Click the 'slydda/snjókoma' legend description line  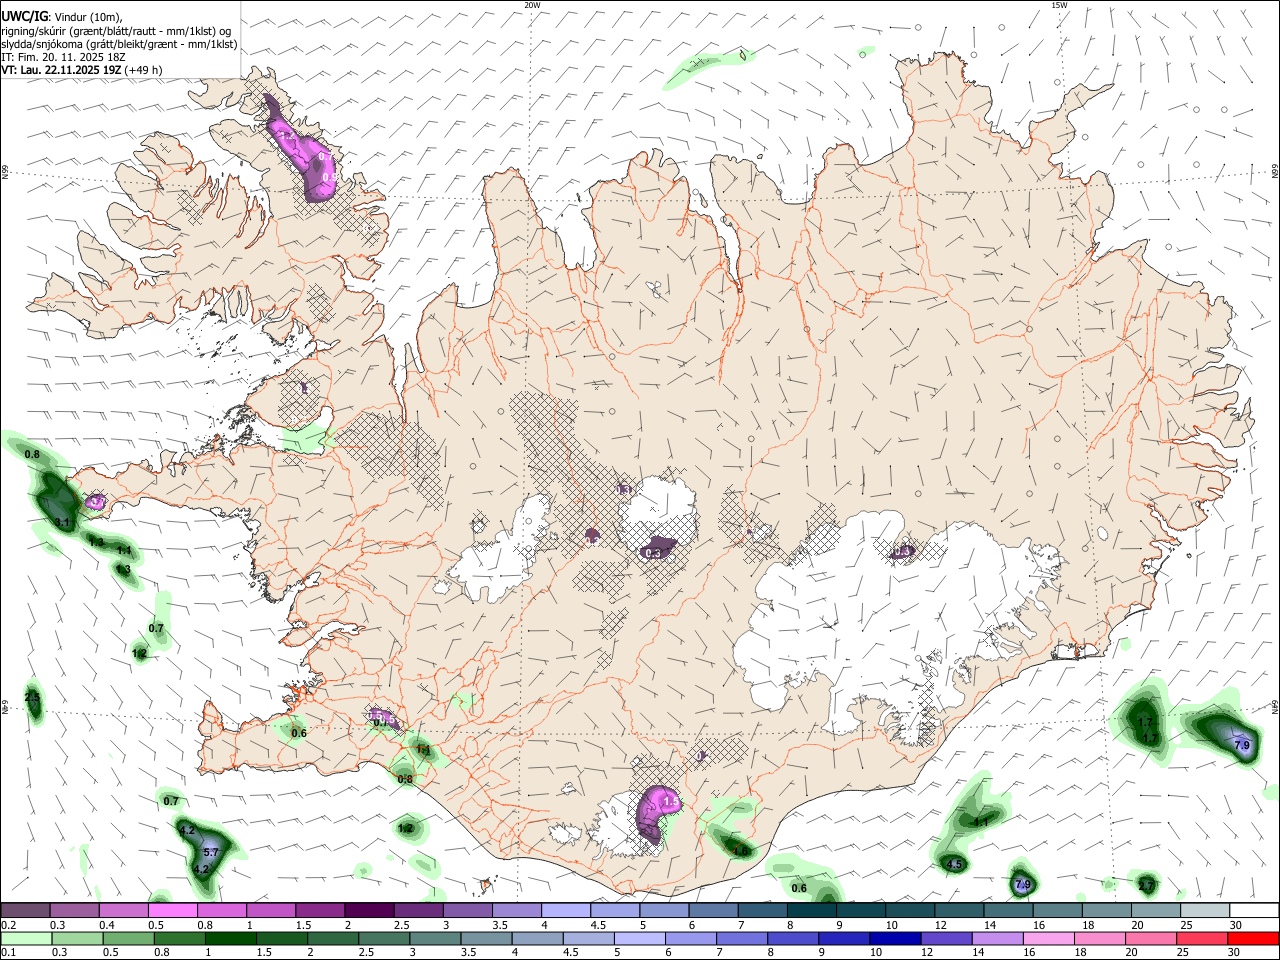(x=119, y=44)
